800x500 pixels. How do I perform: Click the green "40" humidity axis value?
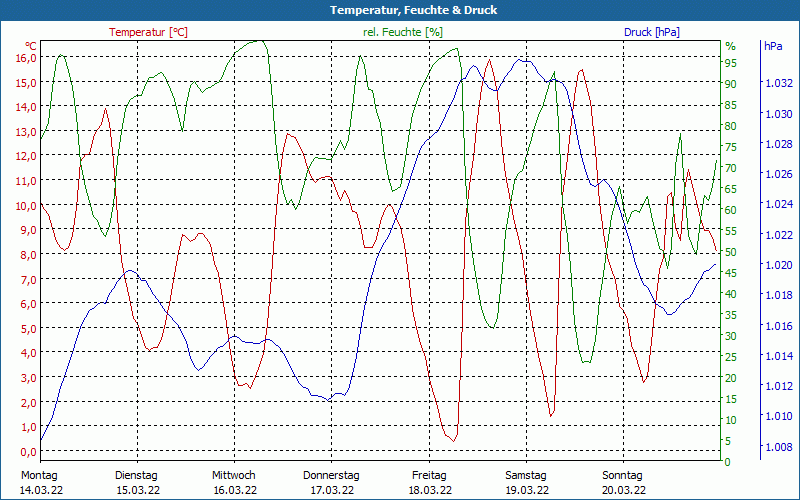[x=731, y=294]
